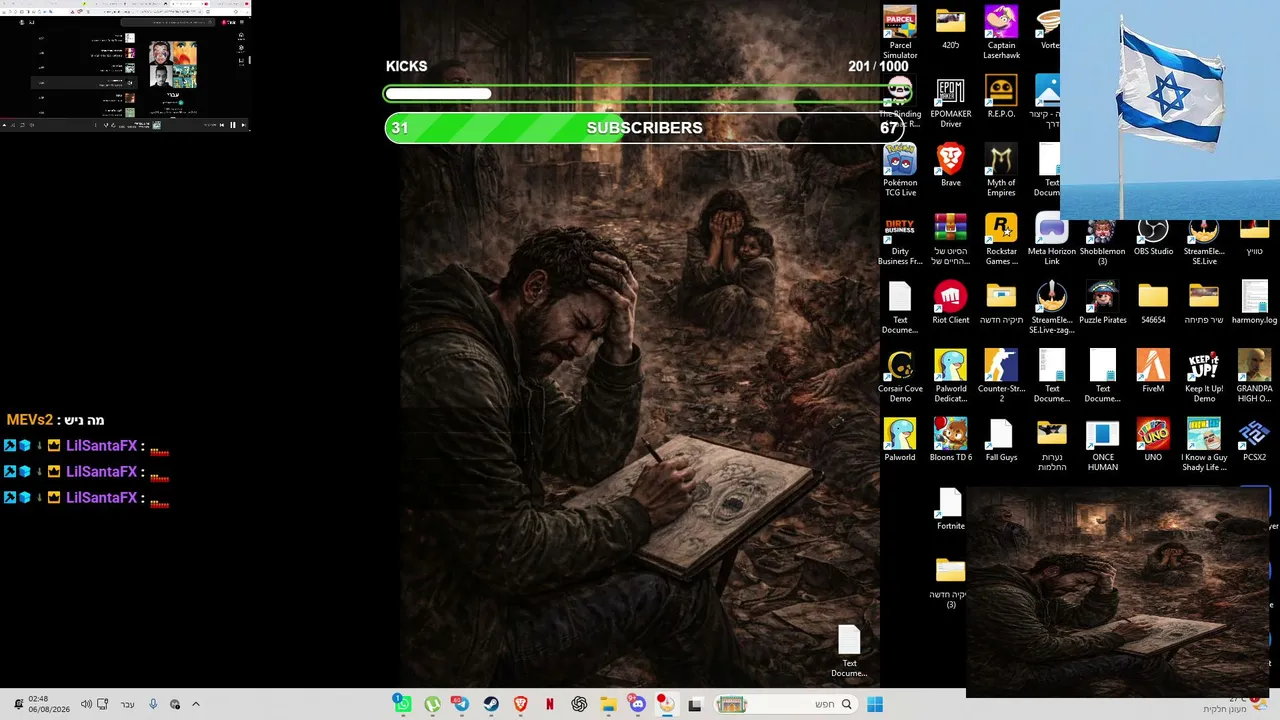Open the I Know a Guy Shady Life icon
The height and width of the screenshot is (720, 1280).
(x=1203, y=445)
